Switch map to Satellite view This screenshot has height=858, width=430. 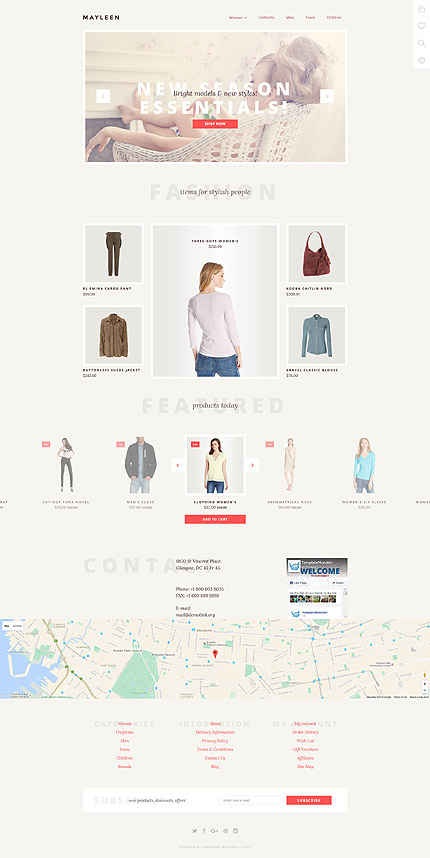[18, 625]
